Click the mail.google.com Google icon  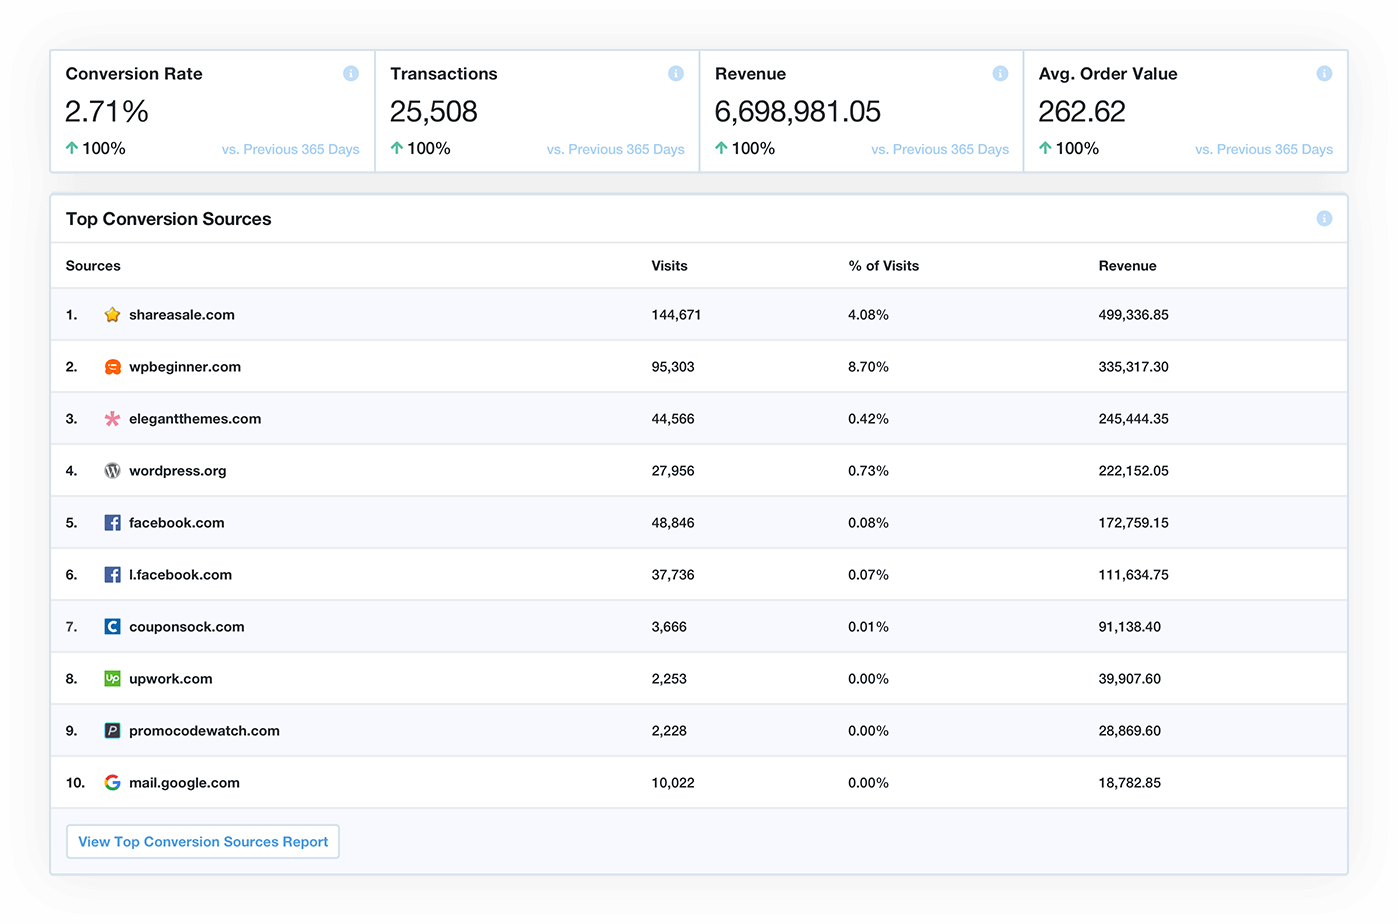coord(113,783)
